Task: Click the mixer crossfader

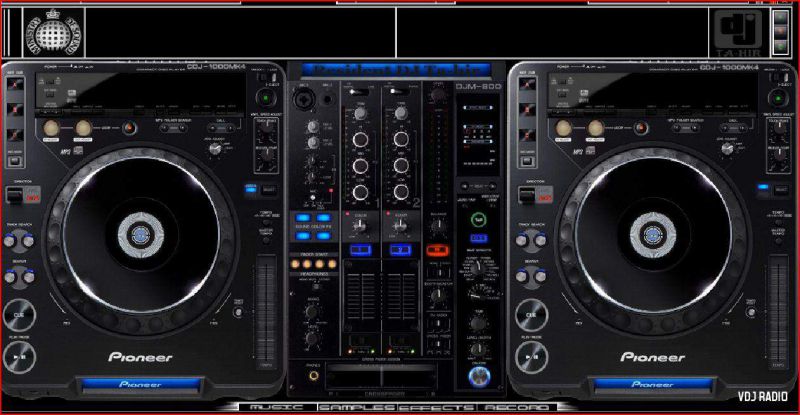Action: pyautogui.click(x=382, y=378)
